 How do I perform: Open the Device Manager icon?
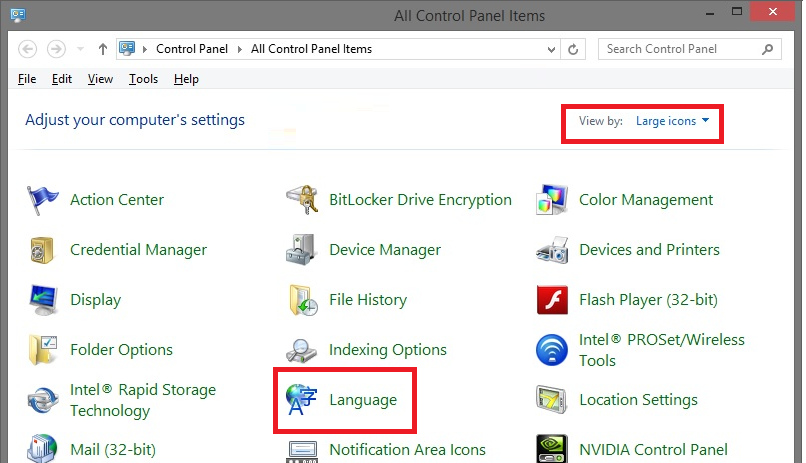coord(301,250)
